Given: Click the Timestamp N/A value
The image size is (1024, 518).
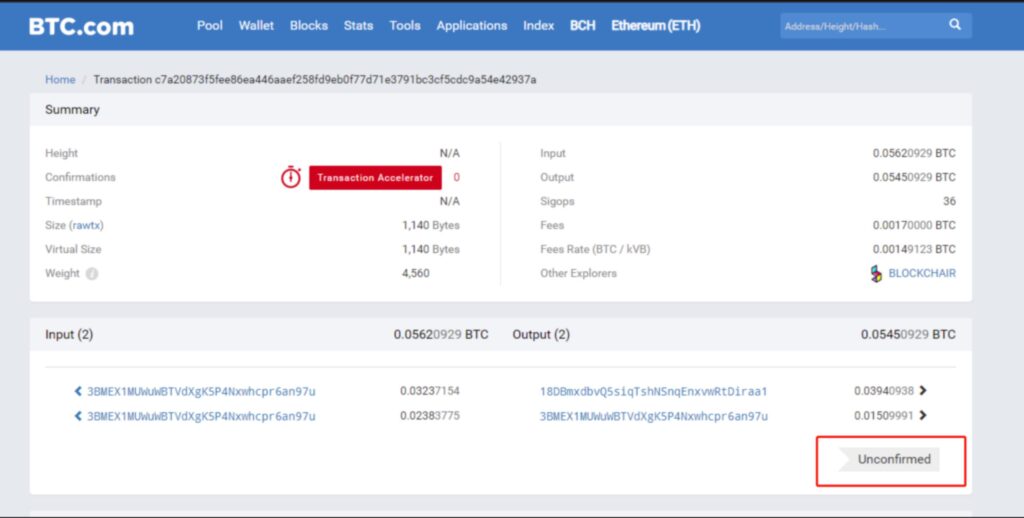Looking at the screenshot, I should [449, 201].
